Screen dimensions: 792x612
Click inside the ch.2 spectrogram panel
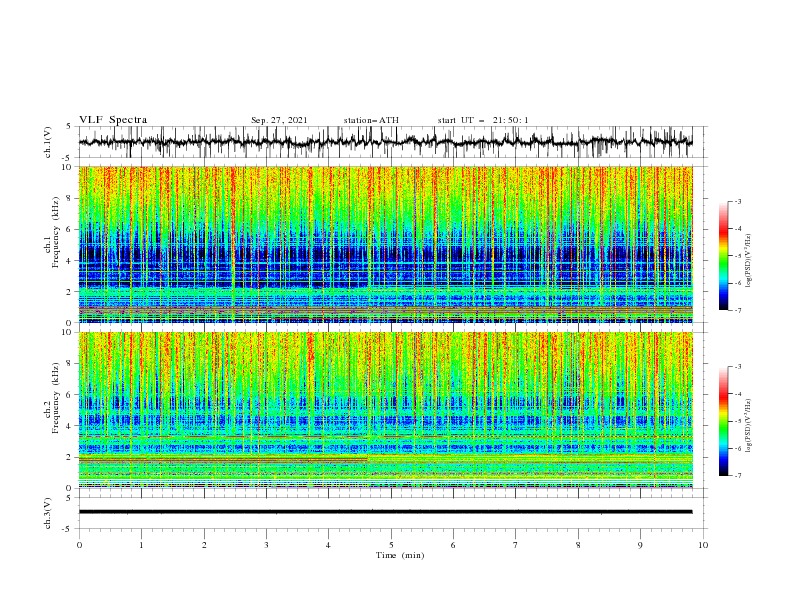385,410
